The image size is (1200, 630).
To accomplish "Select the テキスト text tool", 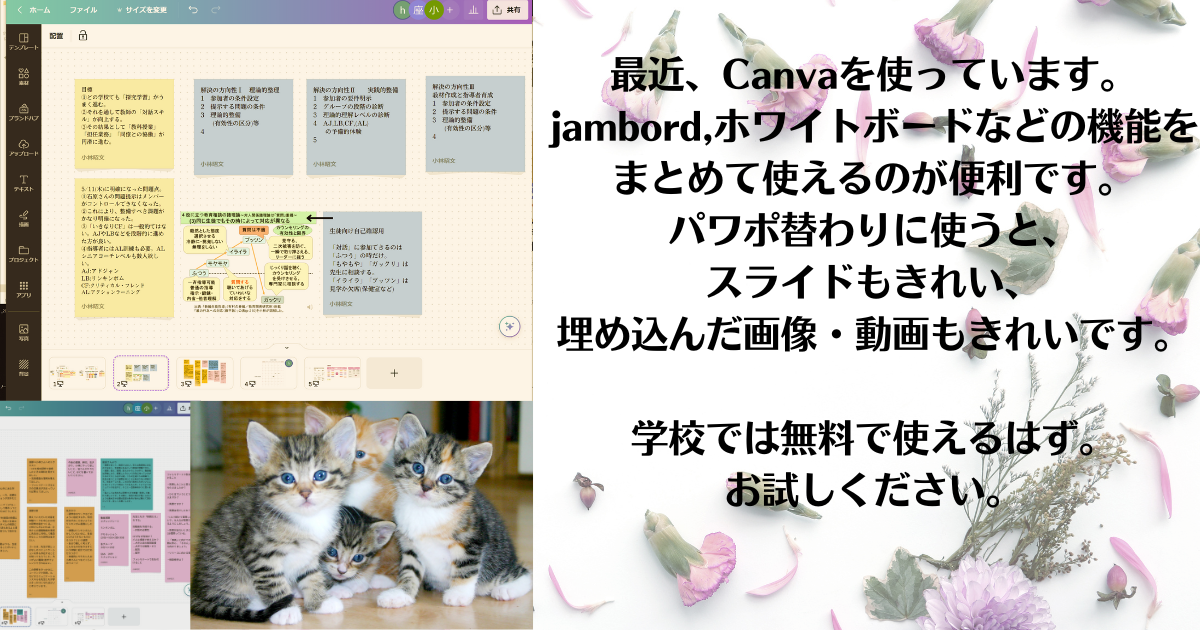I will (x=23, y=182).
